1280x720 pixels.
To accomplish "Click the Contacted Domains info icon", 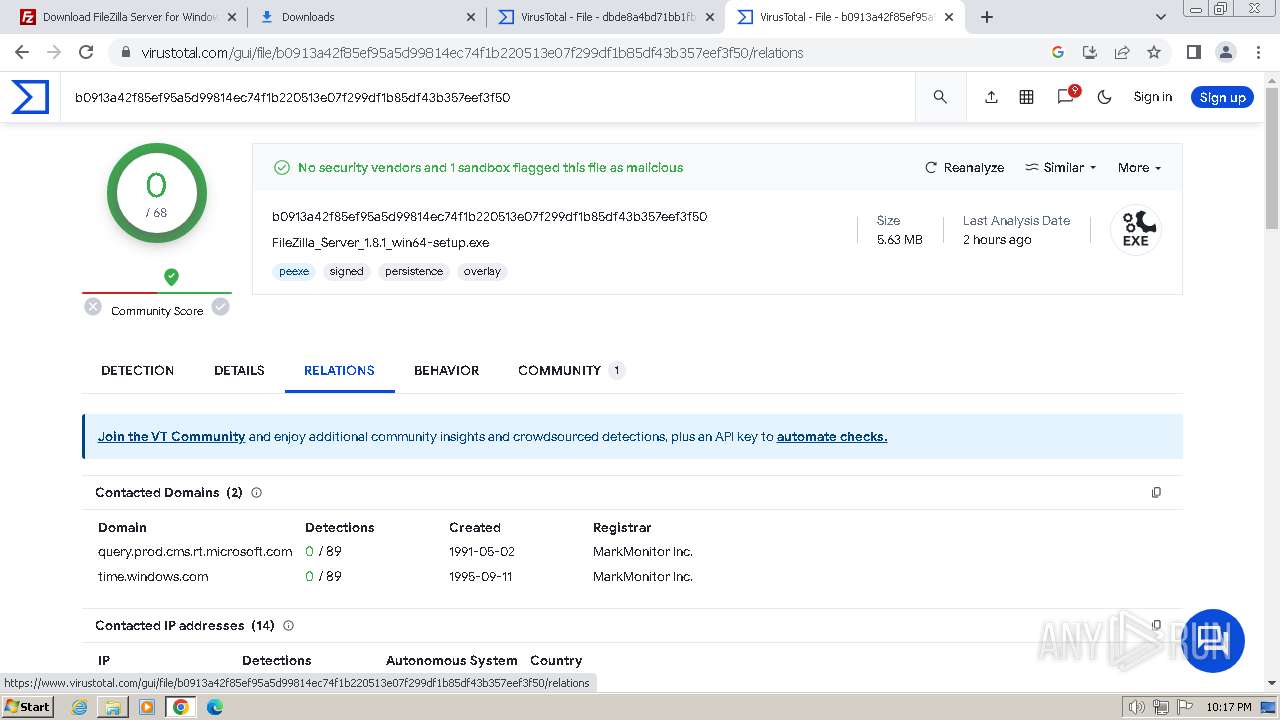I will click(x=256, y=492).
